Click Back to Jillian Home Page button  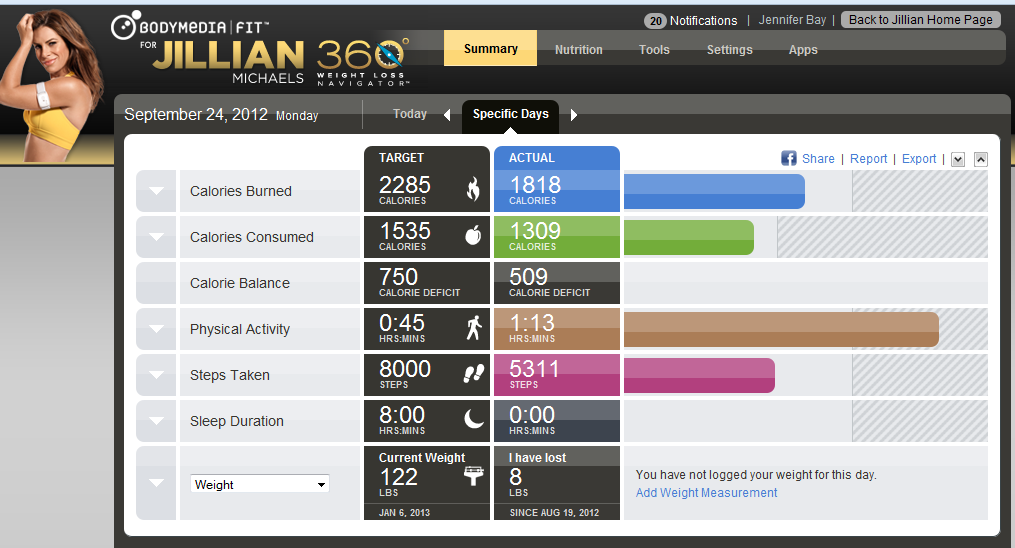pyautogui.click(x=920, y=20)
